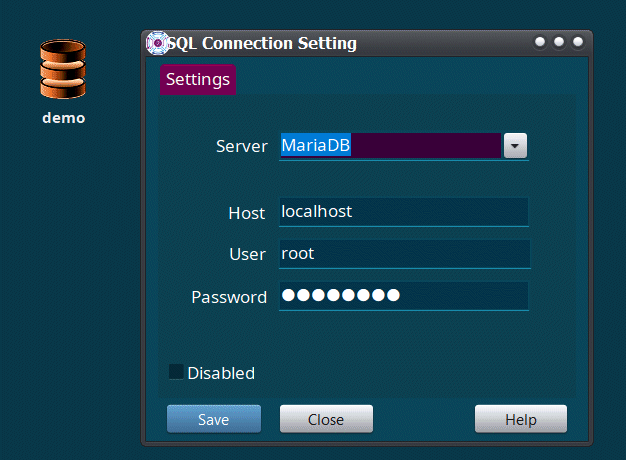Click the Password label text
This screenshot has width=626, height=460.
(x=229, y=297)
